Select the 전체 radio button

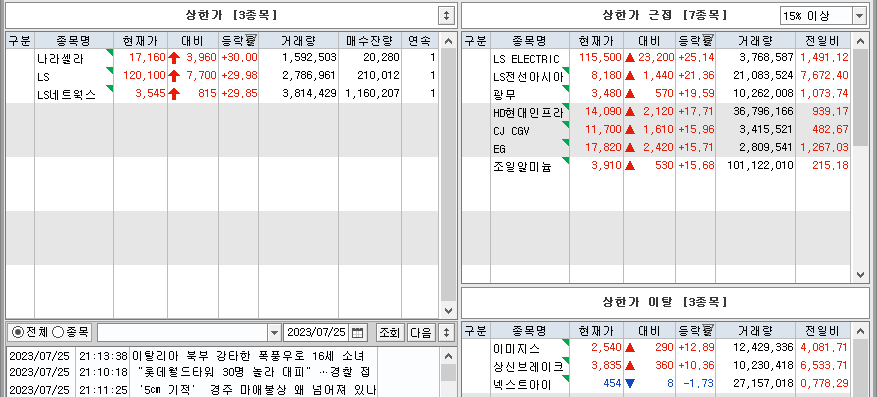18,333
